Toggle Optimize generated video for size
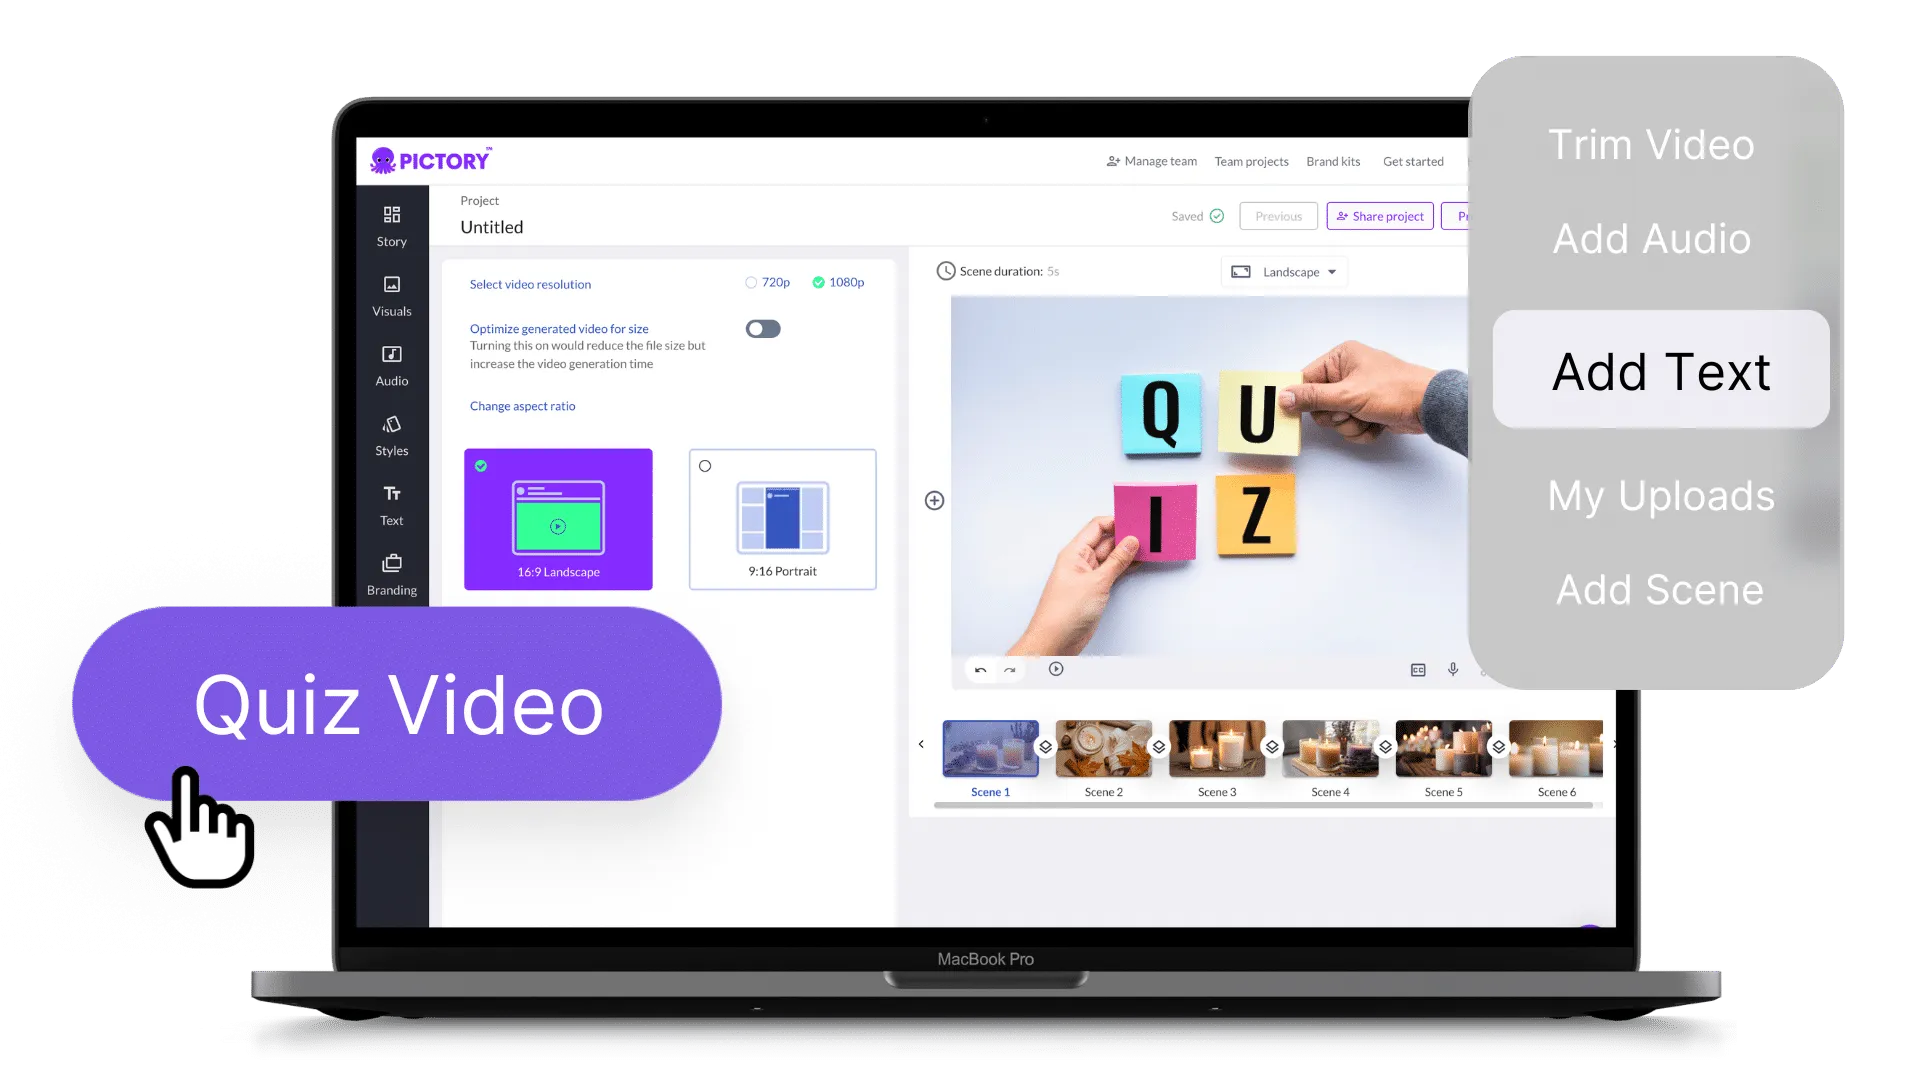 [x=762, y=328]
